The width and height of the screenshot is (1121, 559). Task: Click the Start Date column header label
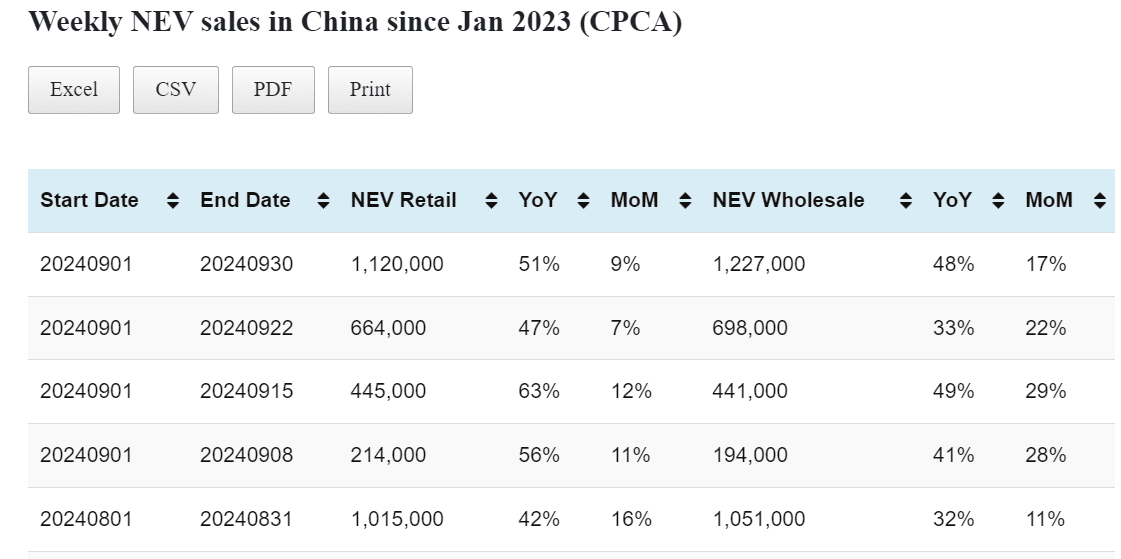(89, 200)
